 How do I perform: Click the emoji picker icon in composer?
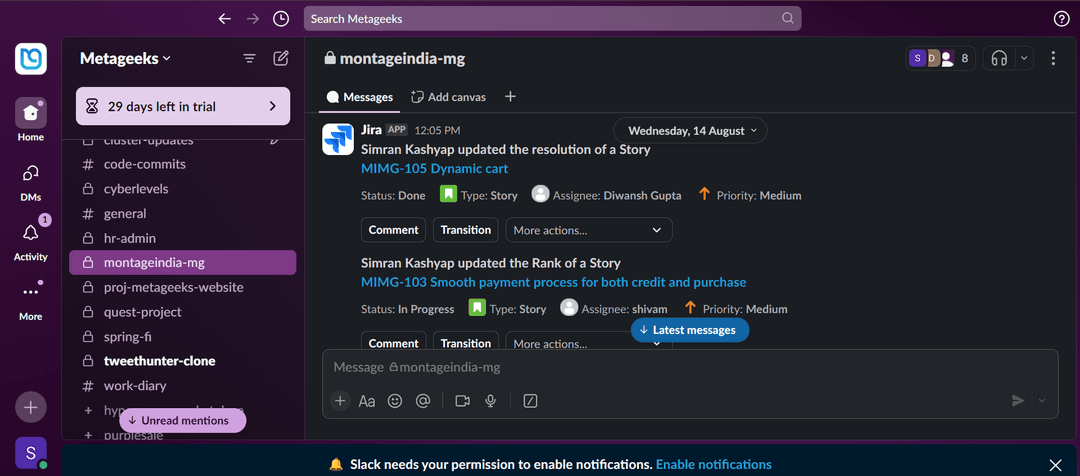click(395, 401)
